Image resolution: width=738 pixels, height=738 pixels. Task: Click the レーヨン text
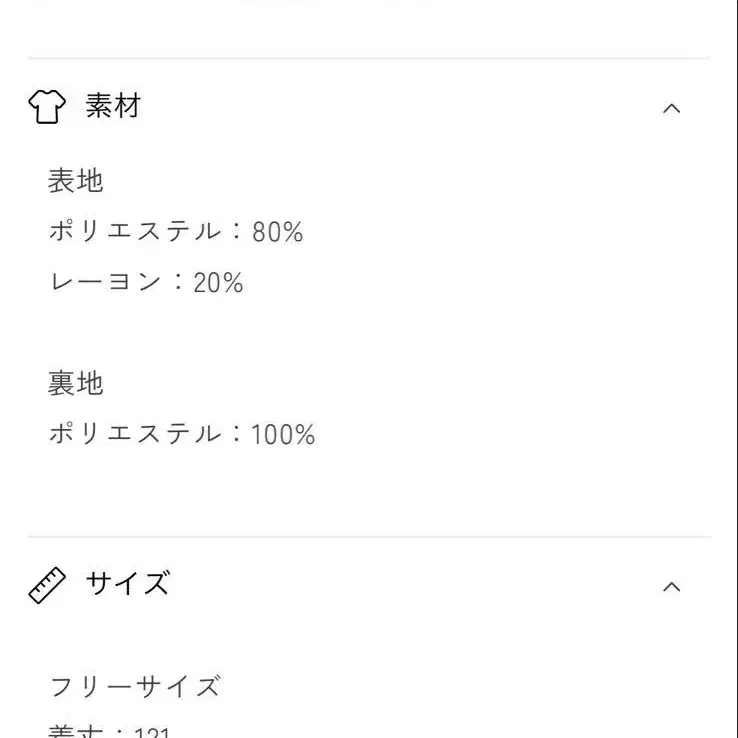[105, 283]
